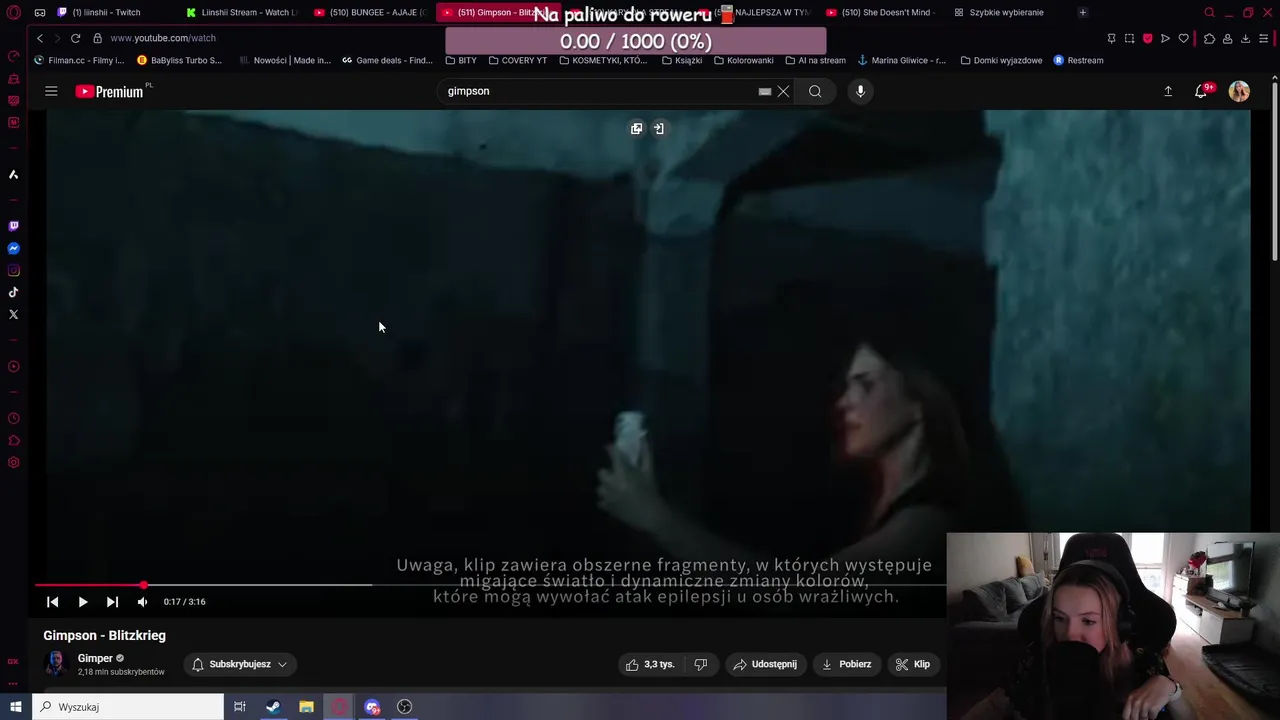Open the Opera GX main menu icon

[x=14, y=13]
